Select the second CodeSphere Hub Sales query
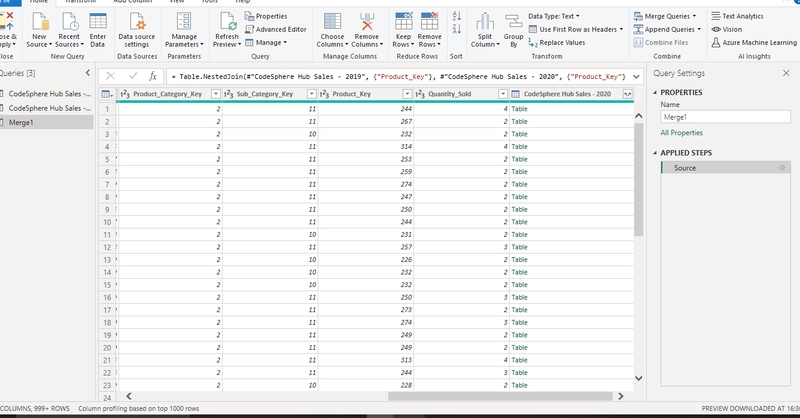 point(46,108)
